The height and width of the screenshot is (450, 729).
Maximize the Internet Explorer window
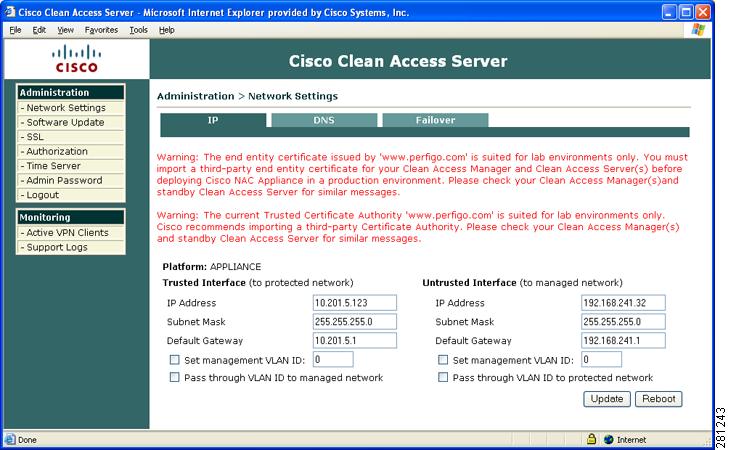pyautogui.click(x=686, y=12)
